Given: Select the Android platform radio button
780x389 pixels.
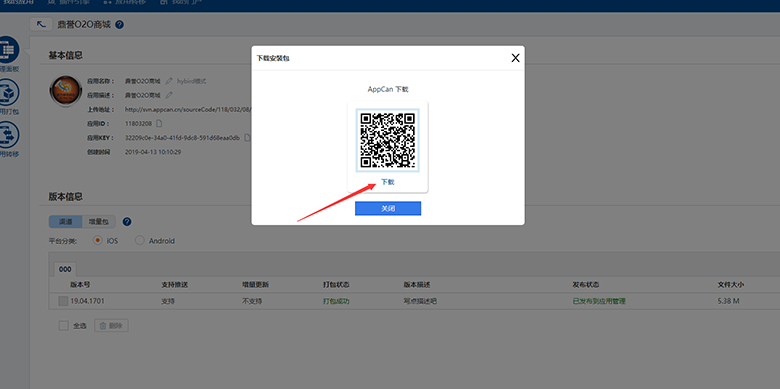Looking at the screenshot, I should coord(140,240).
